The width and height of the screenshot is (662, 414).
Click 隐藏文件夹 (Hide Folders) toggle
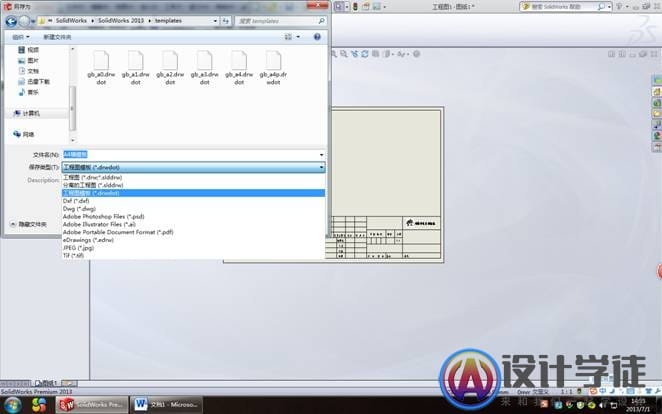pyautogui.click(x=28, y=225)
